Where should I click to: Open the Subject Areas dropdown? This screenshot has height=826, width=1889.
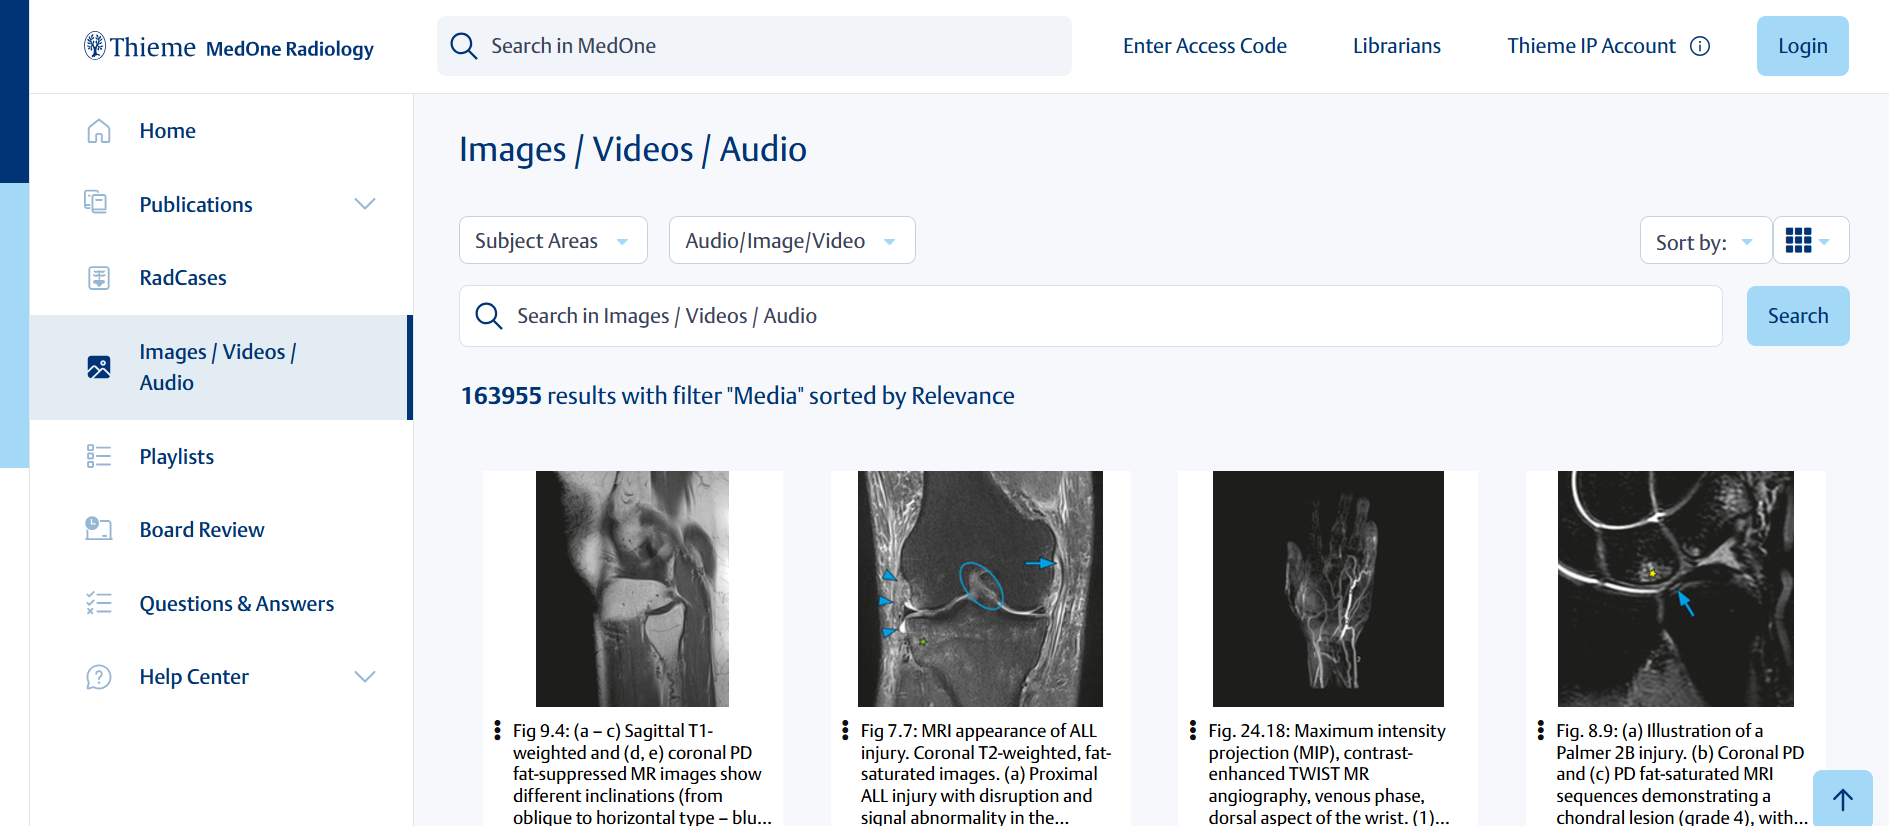(553, 241)
